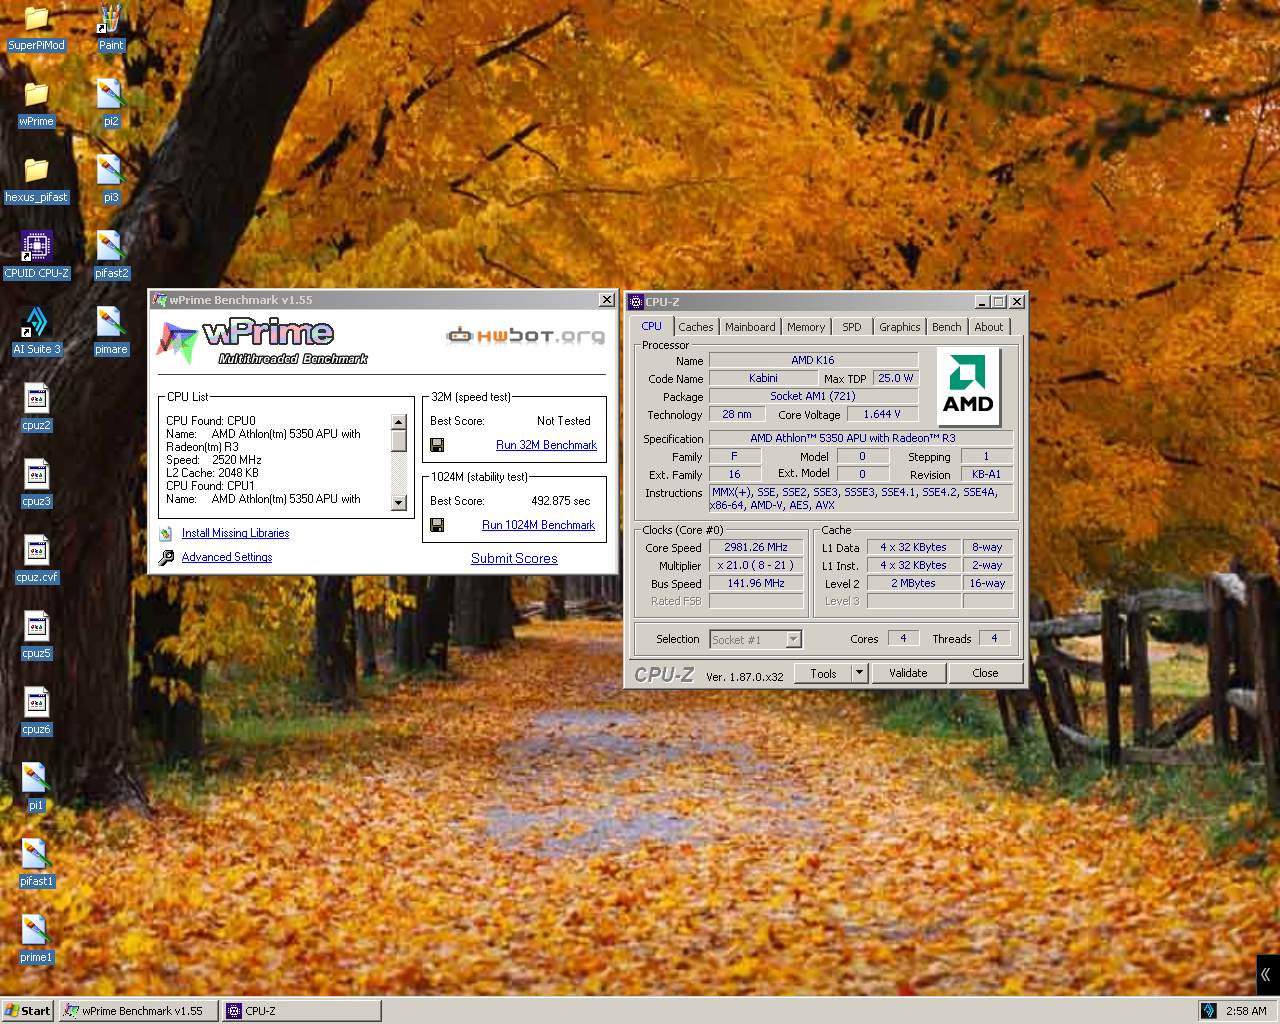Click CPU List scrollbar down arrow
Image resolution: width=1280 pixels, height=1024 pixels.
click(399, 503)
